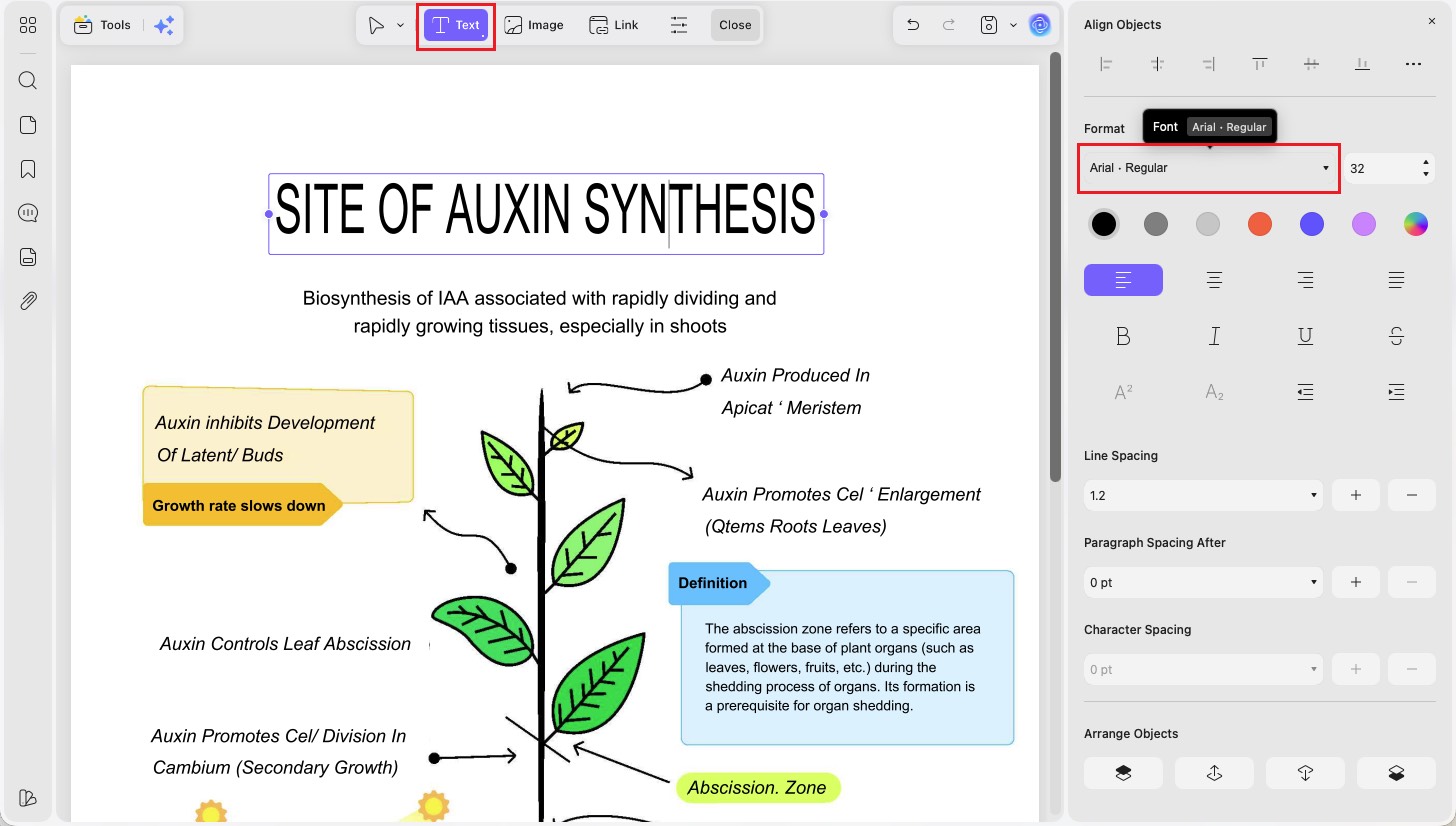Click the AI assistant sparkle icon
Screen dimensions: 1456x826
[163, 25]
